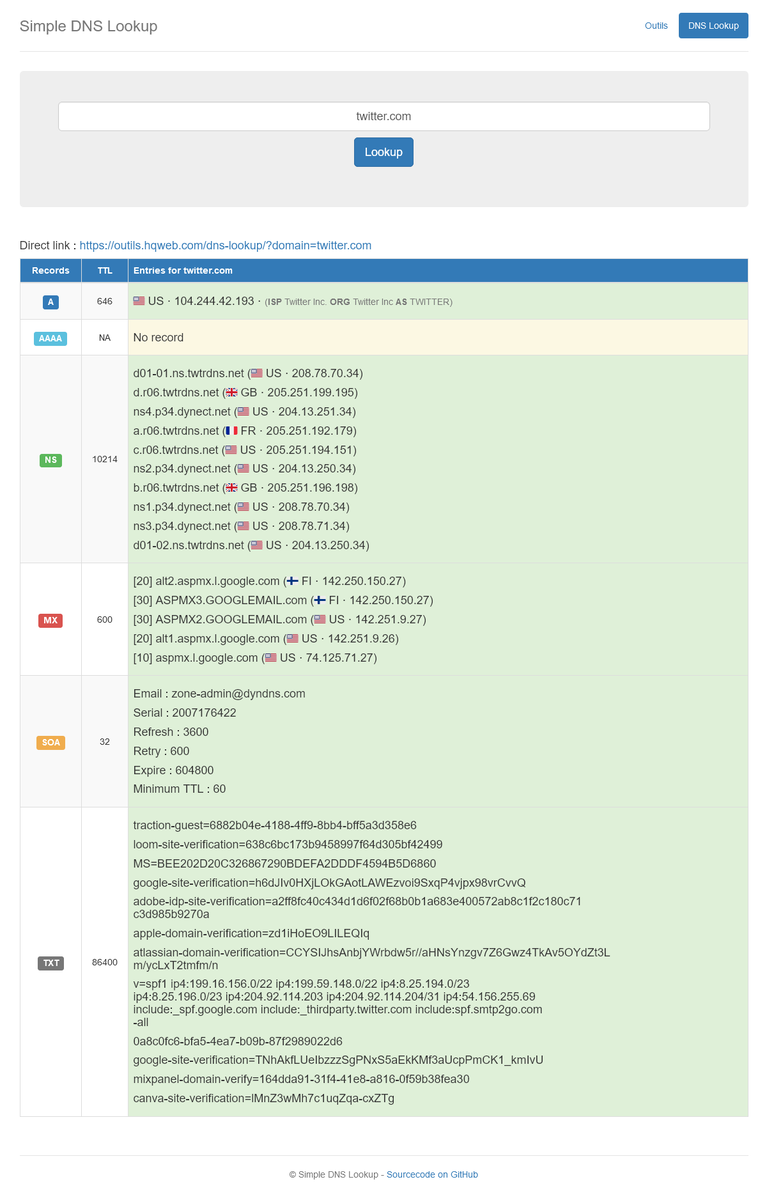Screen dimensions: 767x1200
Task: Click the Simple DNS Lookup site title
Action: pyautogui.click(x=88, y=26)
